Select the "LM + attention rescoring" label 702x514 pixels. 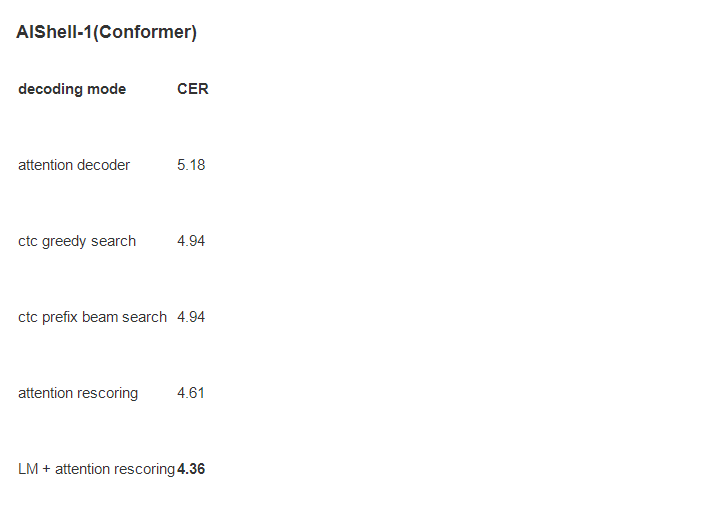(x=96, y=469)
